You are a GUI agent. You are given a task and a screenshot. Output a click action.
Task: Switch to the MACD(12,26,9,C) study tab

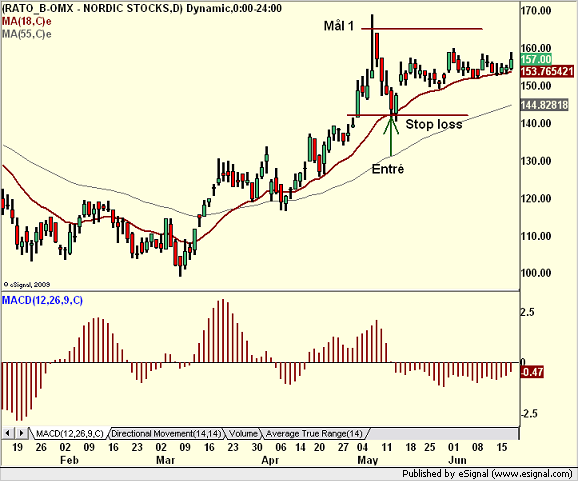(x=69, y=433)
